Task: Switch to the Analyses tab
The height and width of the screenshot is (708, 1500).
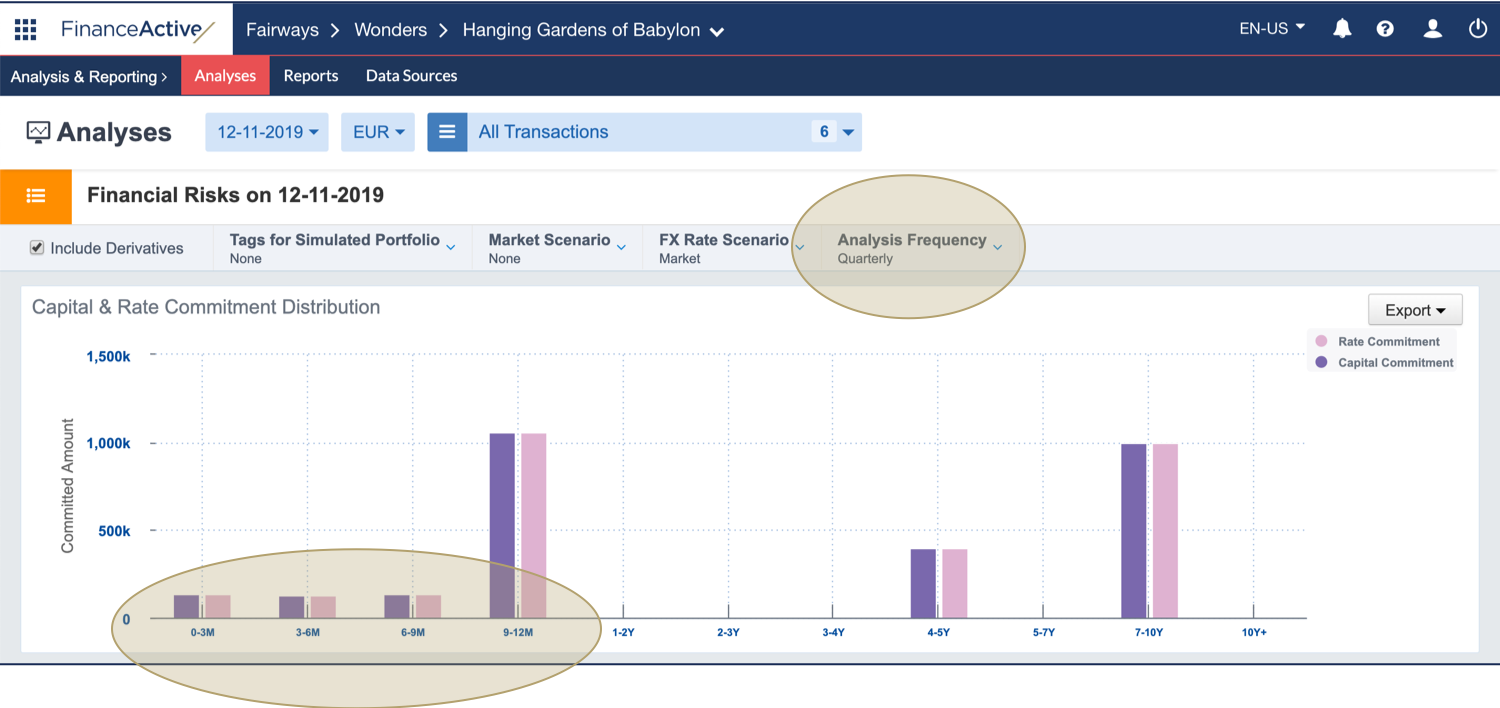Action: tap(225, 76)
